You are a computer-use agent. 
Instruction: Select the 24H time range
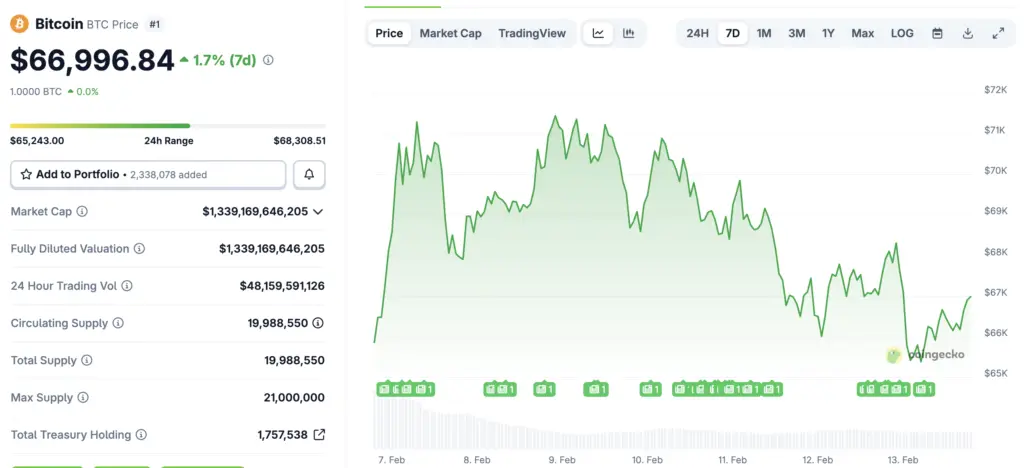tap(697, 33)
